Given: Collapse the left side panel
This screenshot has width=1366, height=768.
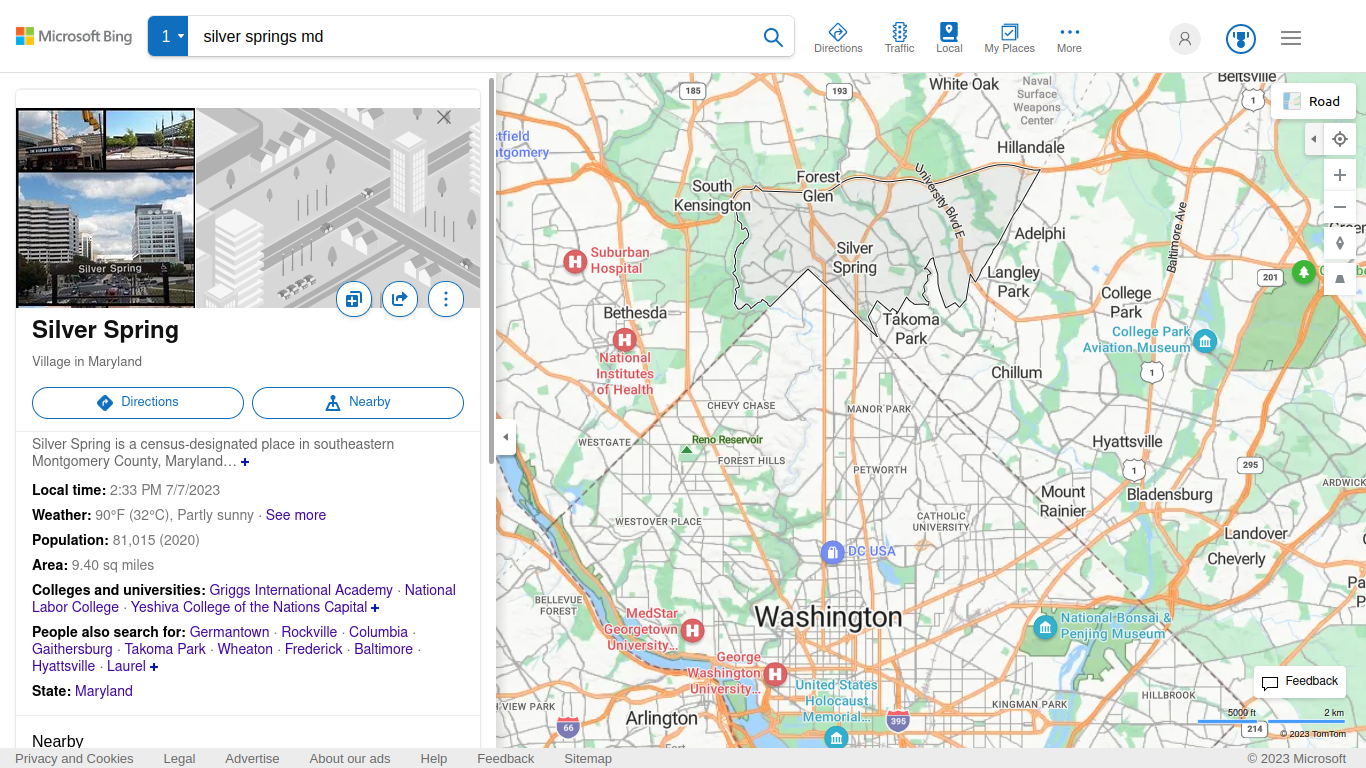Looking at the screenshot, I should pos(506,437).
